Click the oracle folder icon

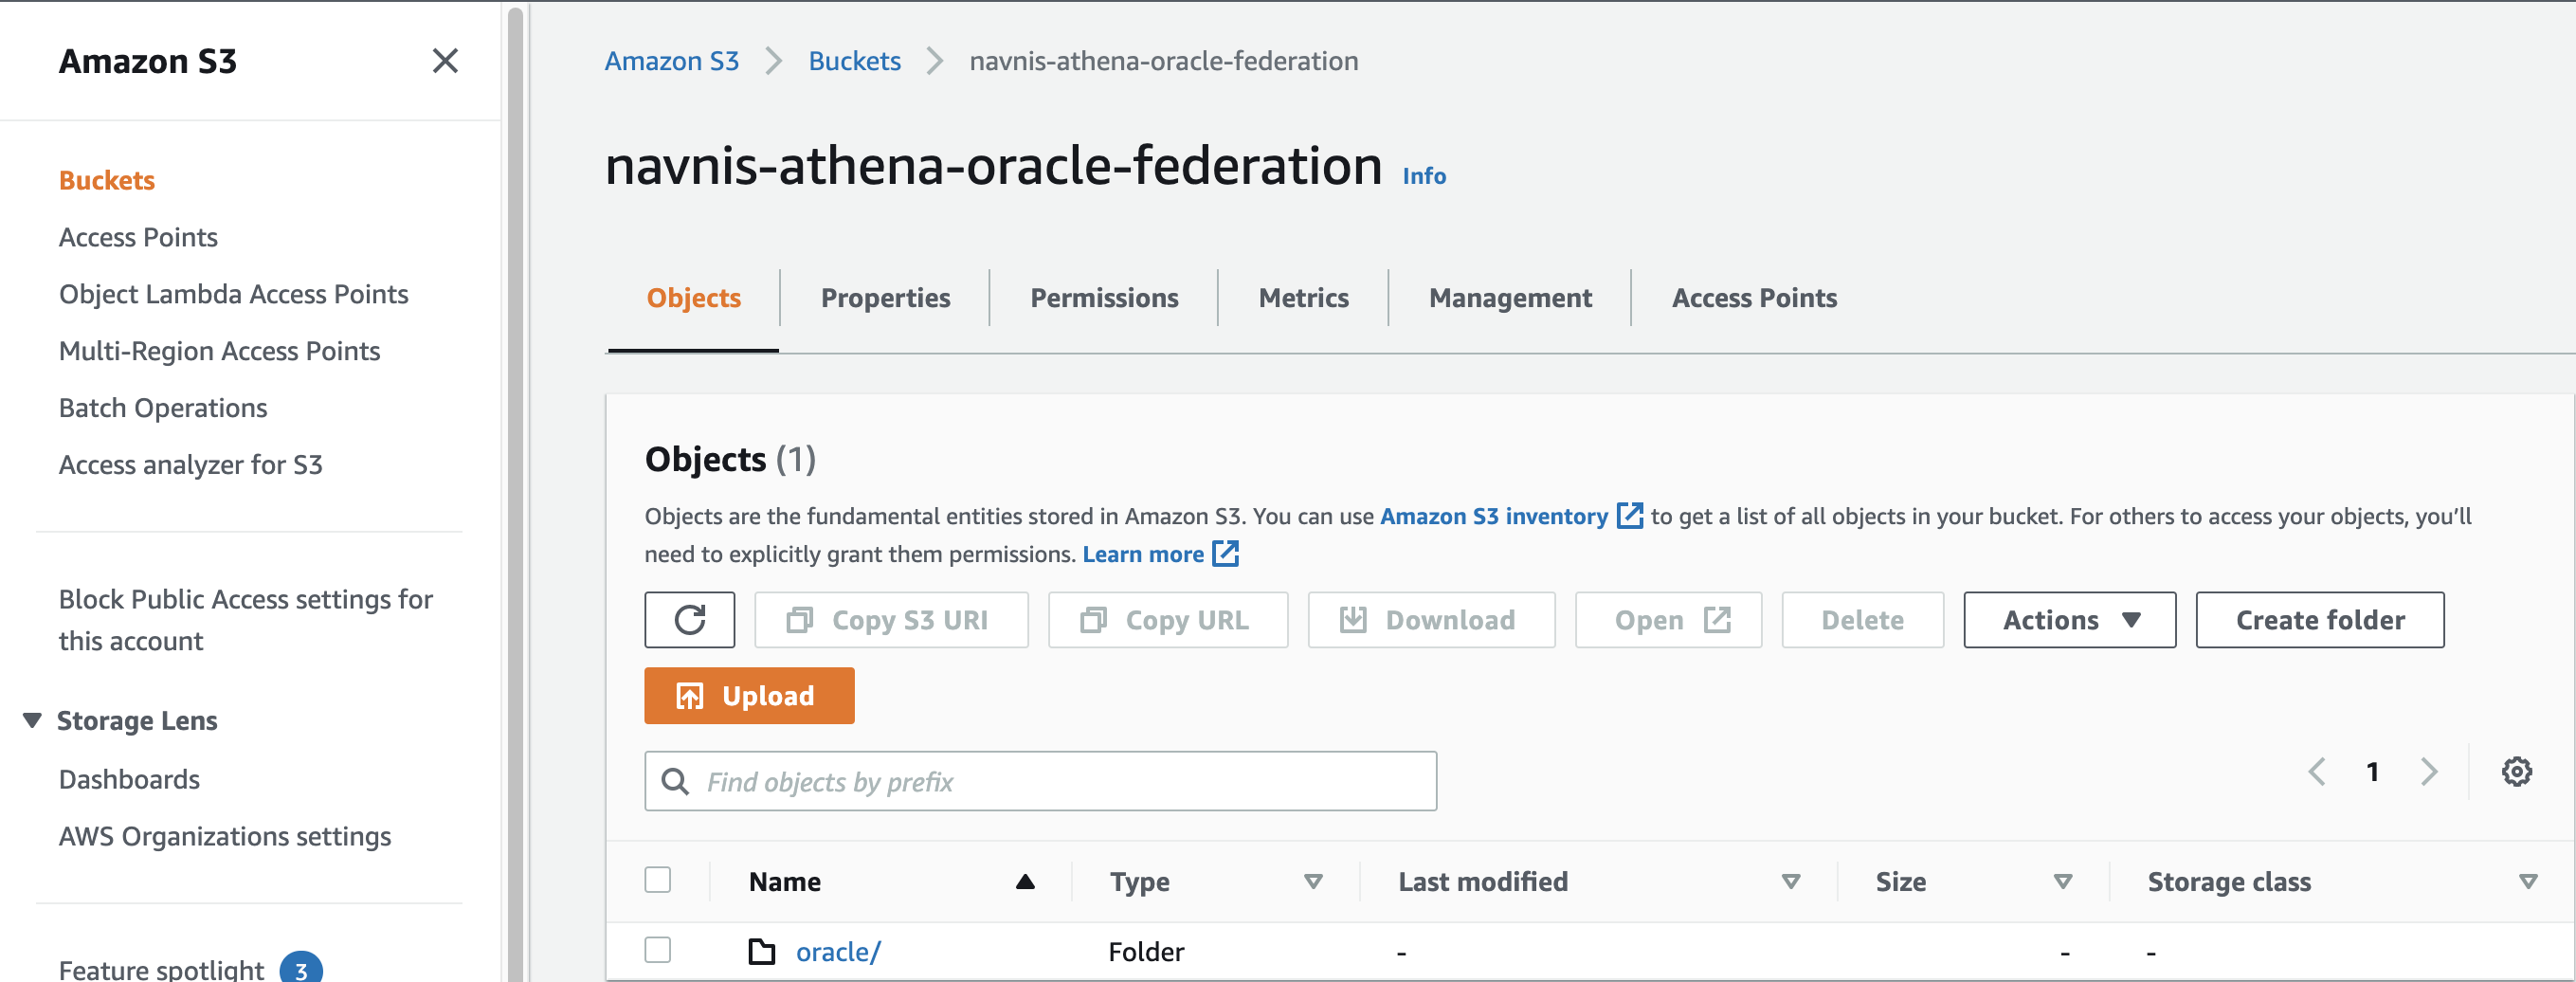pos(762,951)
